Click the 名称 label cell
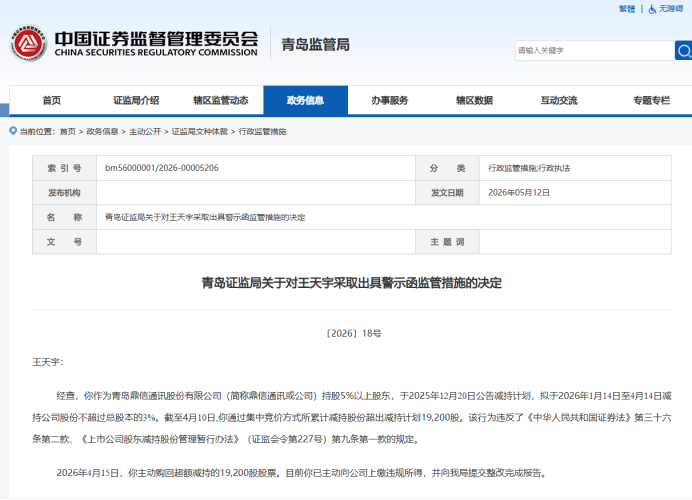692x500 pixels. pos(64,217)
